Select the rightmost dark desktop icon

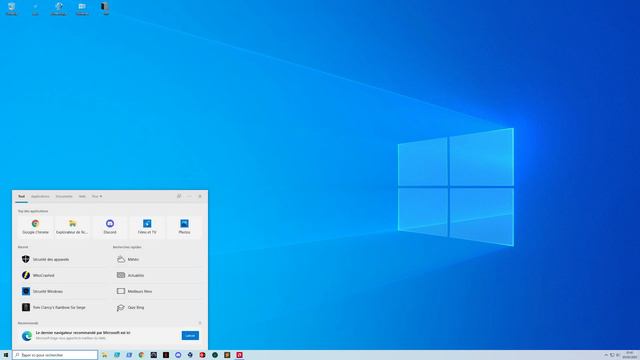point(105,9)
